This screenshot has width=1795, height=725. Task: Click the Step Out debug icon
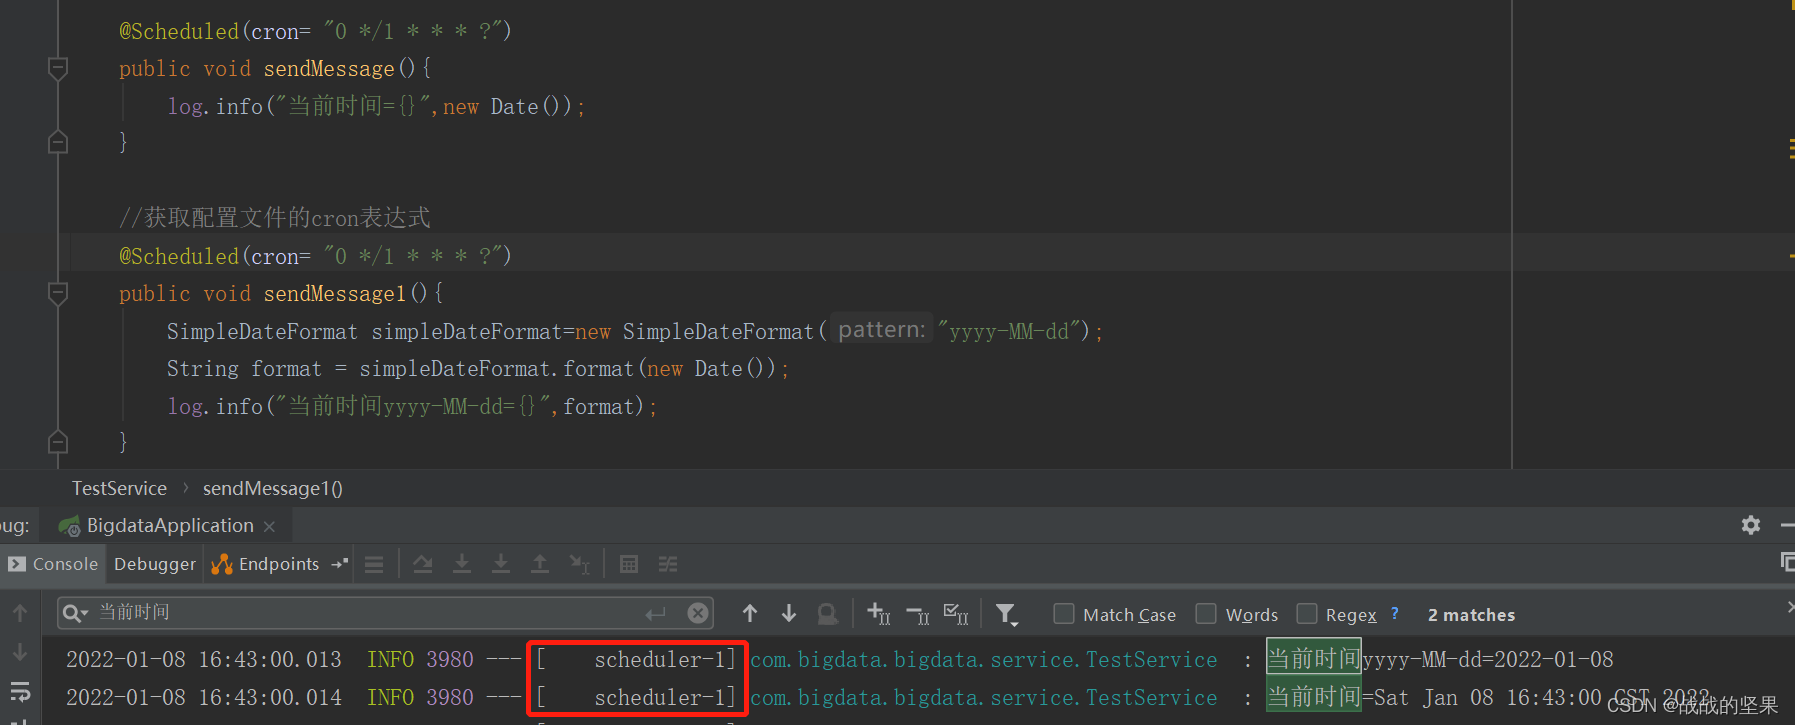point(540,564)
